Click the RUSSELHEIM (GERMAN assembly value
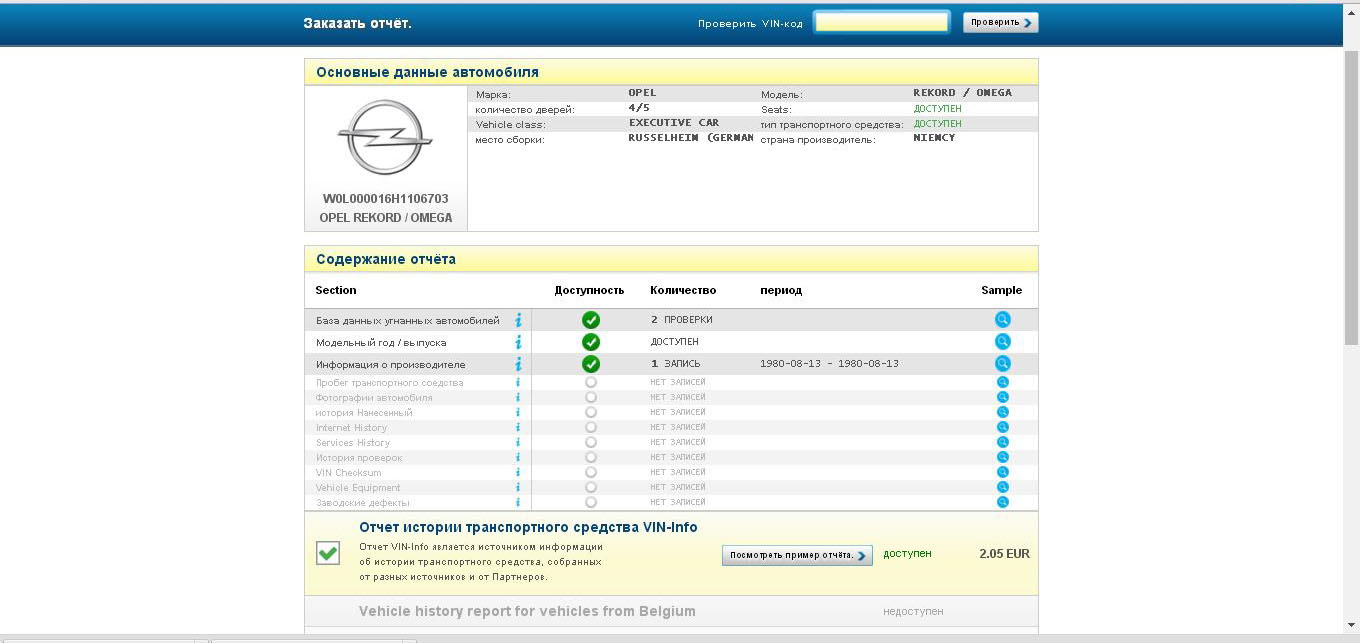Screen dimensions: 1361x643 click(x=691, y=138)
